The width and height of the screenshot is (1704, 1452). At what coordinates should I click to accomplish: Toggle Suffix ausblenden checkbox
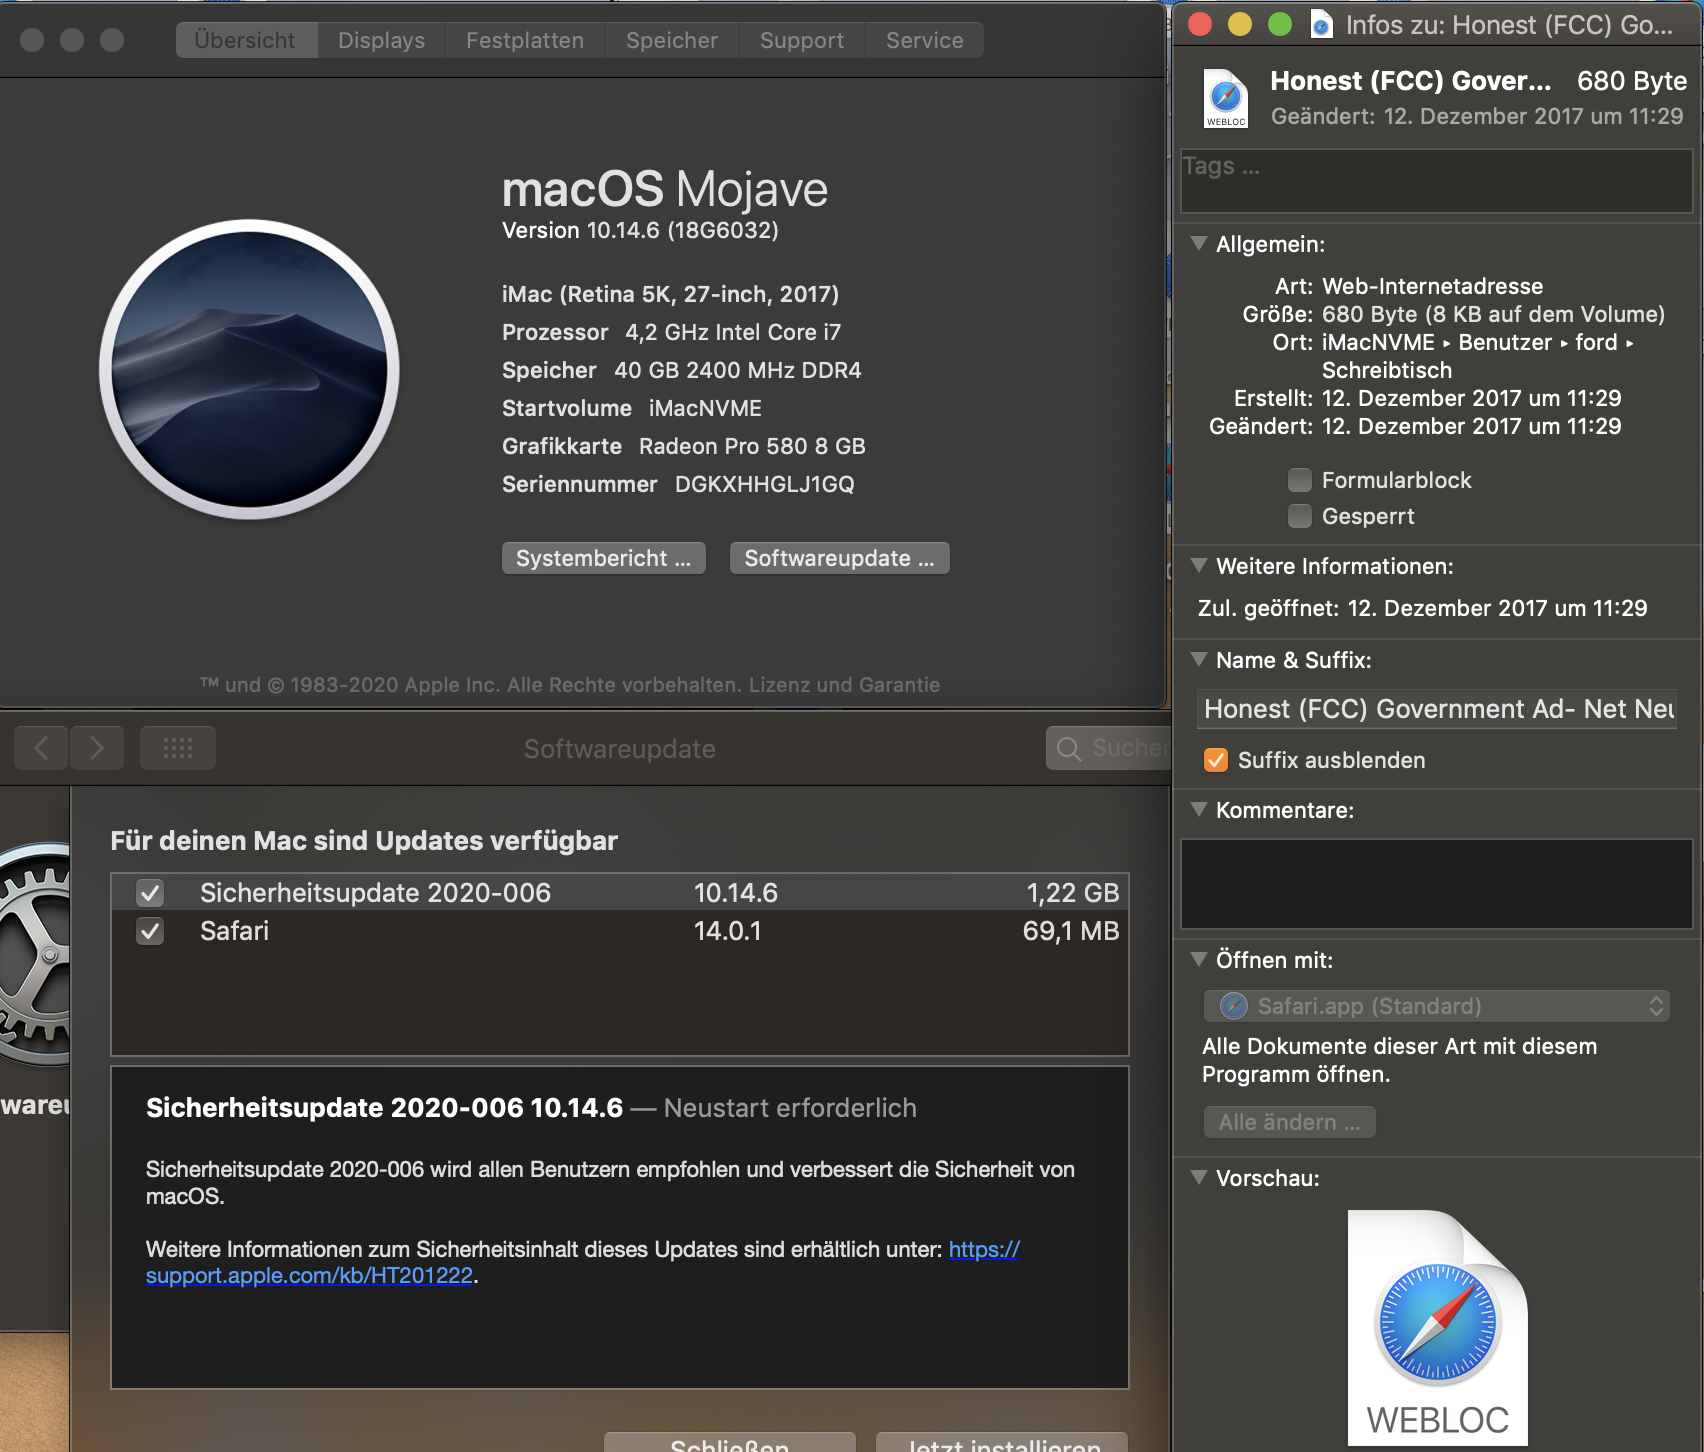[x=1216, y=760]
